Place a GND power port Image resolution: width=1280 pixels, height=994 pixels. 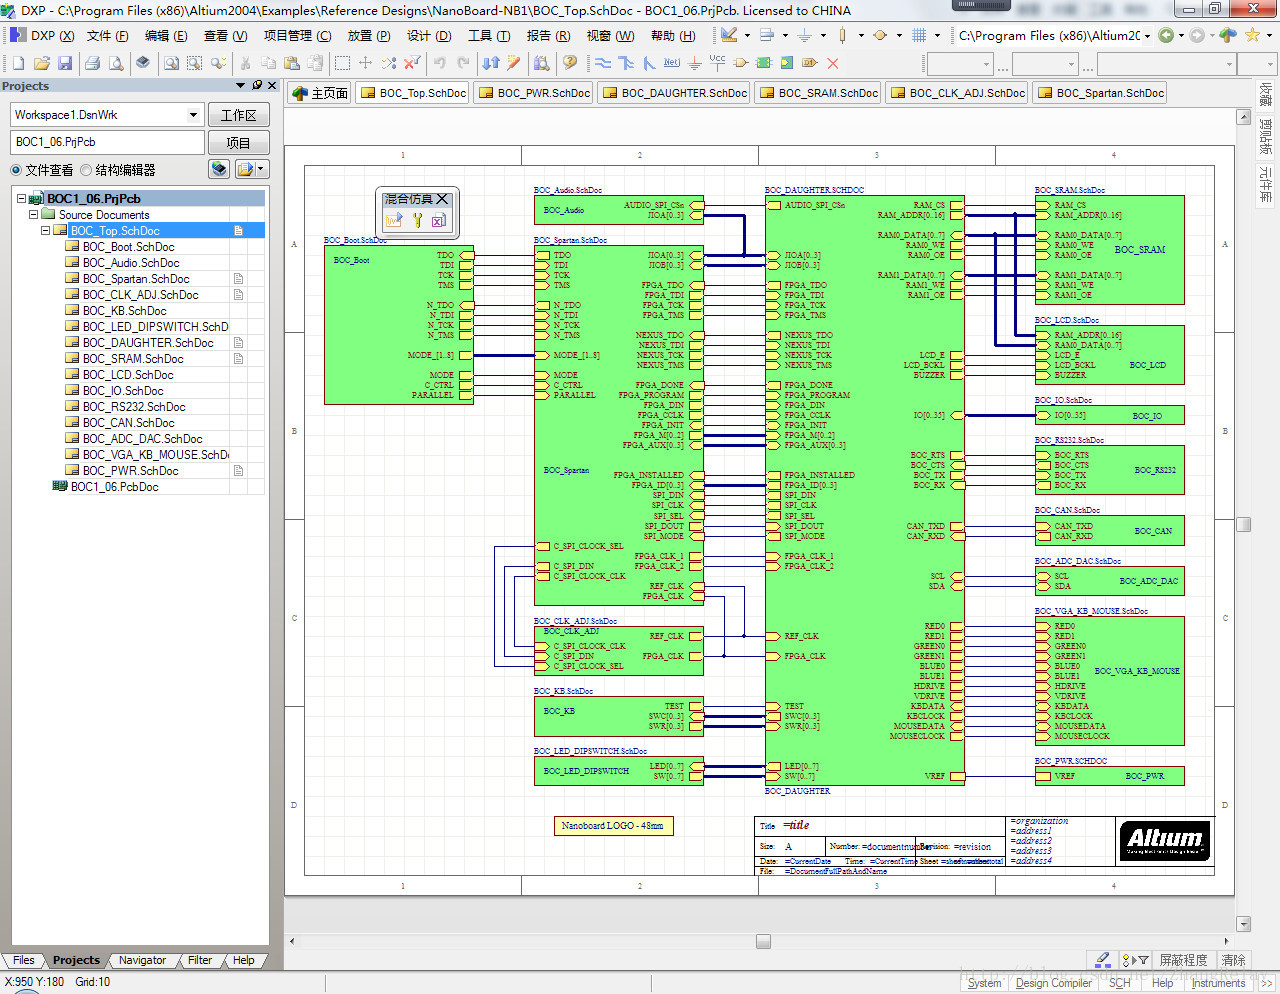pyautogui.click(x=695, y=63)
